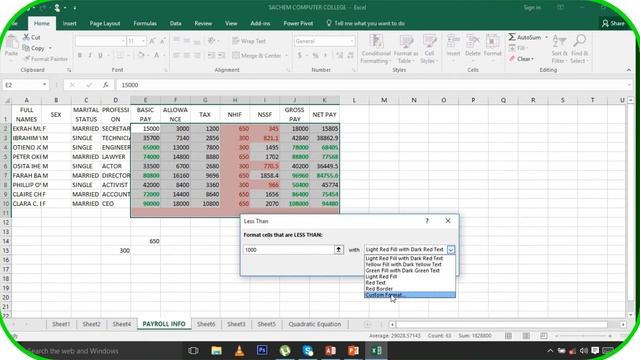640x360 pixels.
Task: Click the Fill button in Editing group
Action: click(517, 48)
